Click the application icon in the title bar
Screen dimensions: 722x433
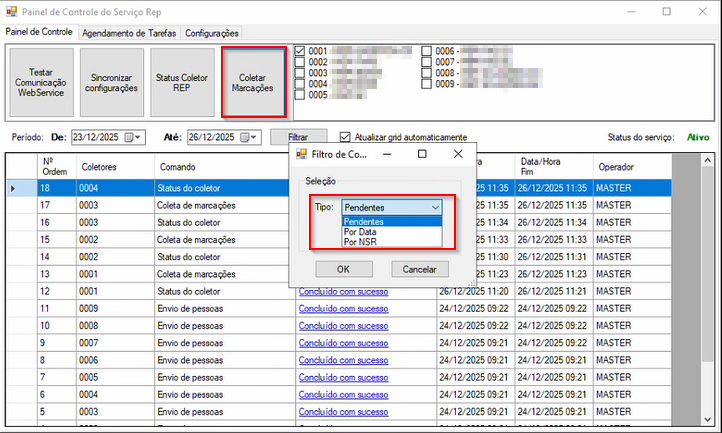coord(10,11)
